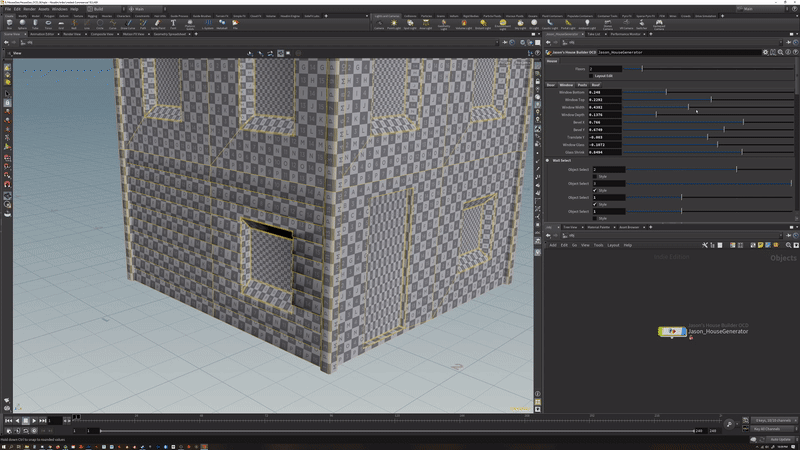Select the Tube shelf tool
This screenshot has height=450, width=800.
[x=35, y=23]
